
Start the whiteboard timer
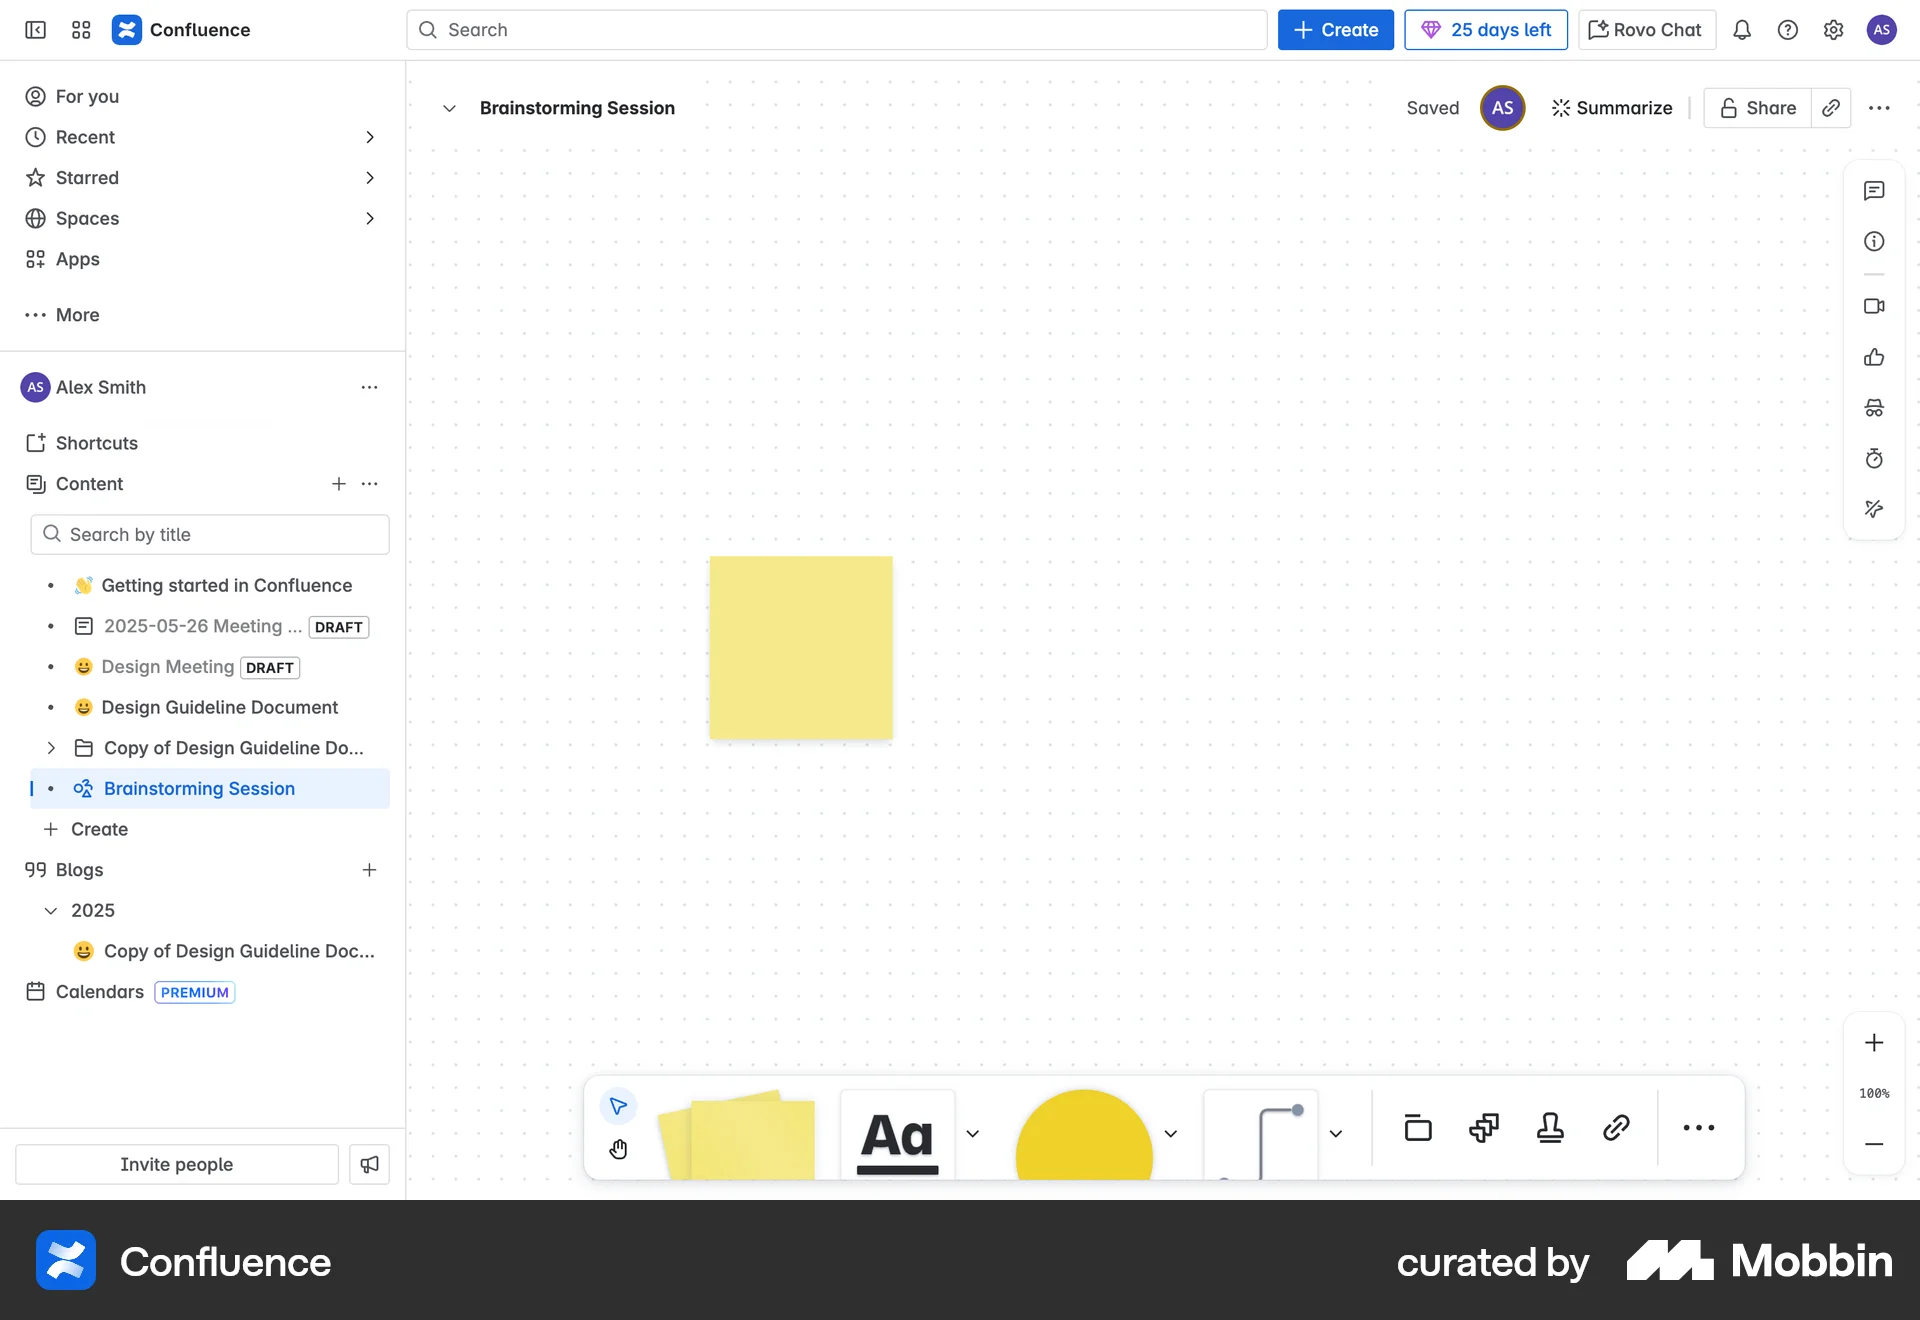click(x=1874, y=458)
